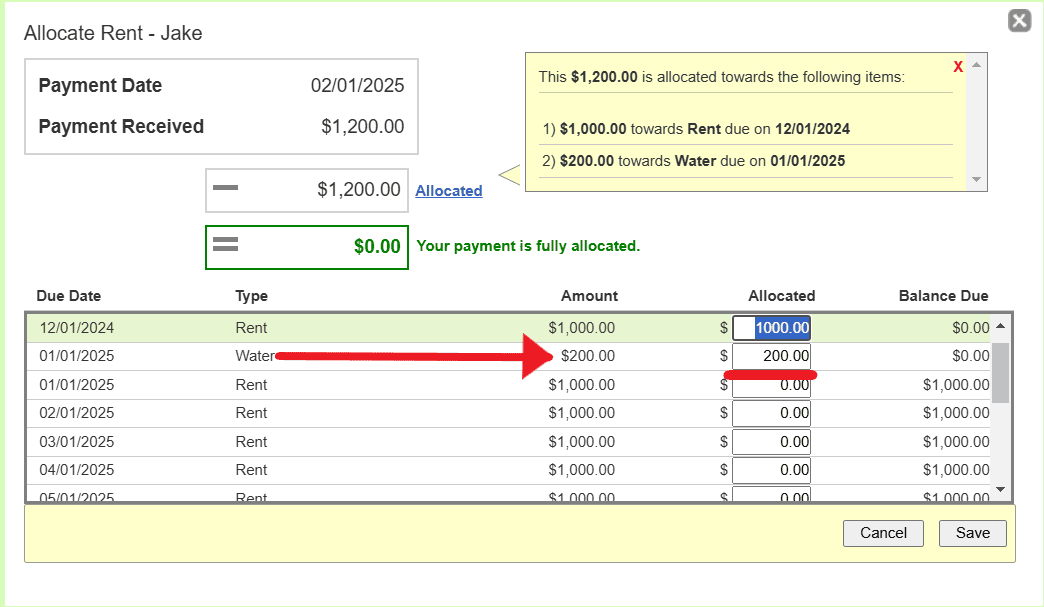Image resolution: width=1044 pixels, height=607 pixels.
Task: Edit allocated field for 04/01/2025 Rent
Action: click(x=771, y=470)
